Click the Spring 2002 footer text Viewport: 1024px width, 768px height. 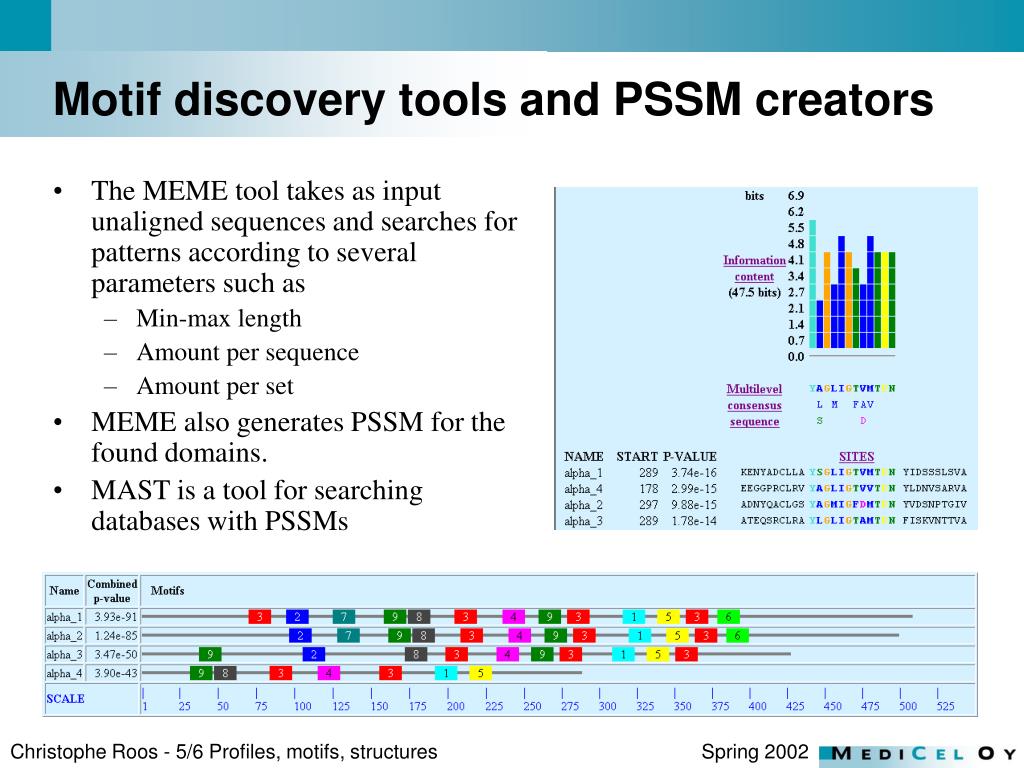tap(755, 752)
